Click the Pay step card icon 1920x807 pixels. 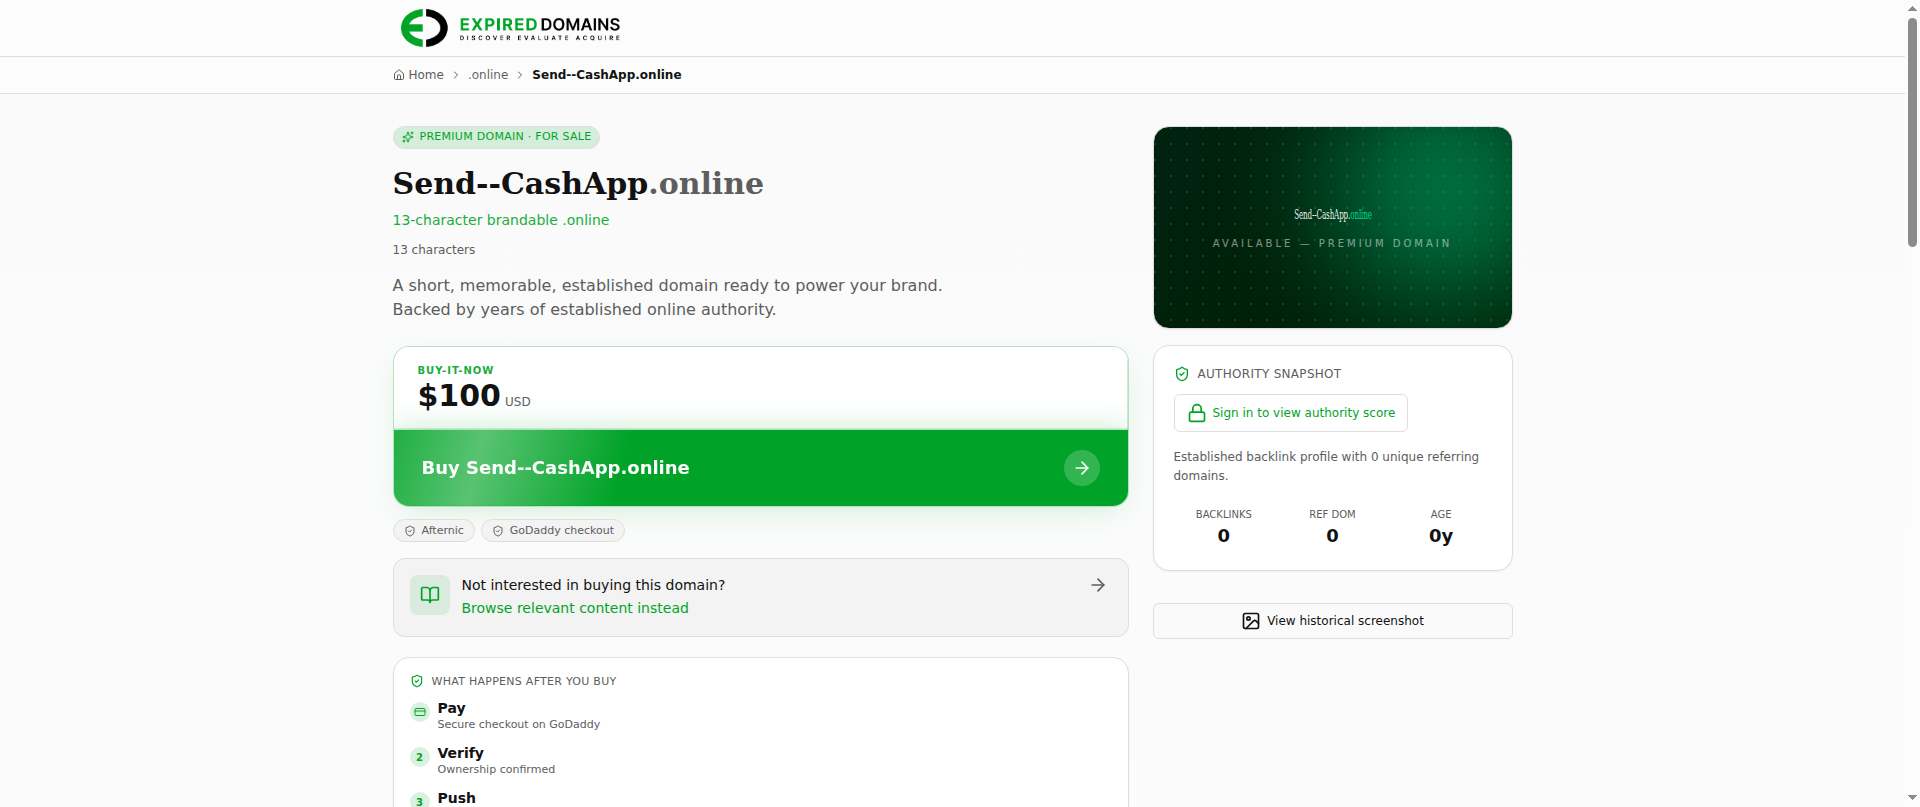pos(420,712)
